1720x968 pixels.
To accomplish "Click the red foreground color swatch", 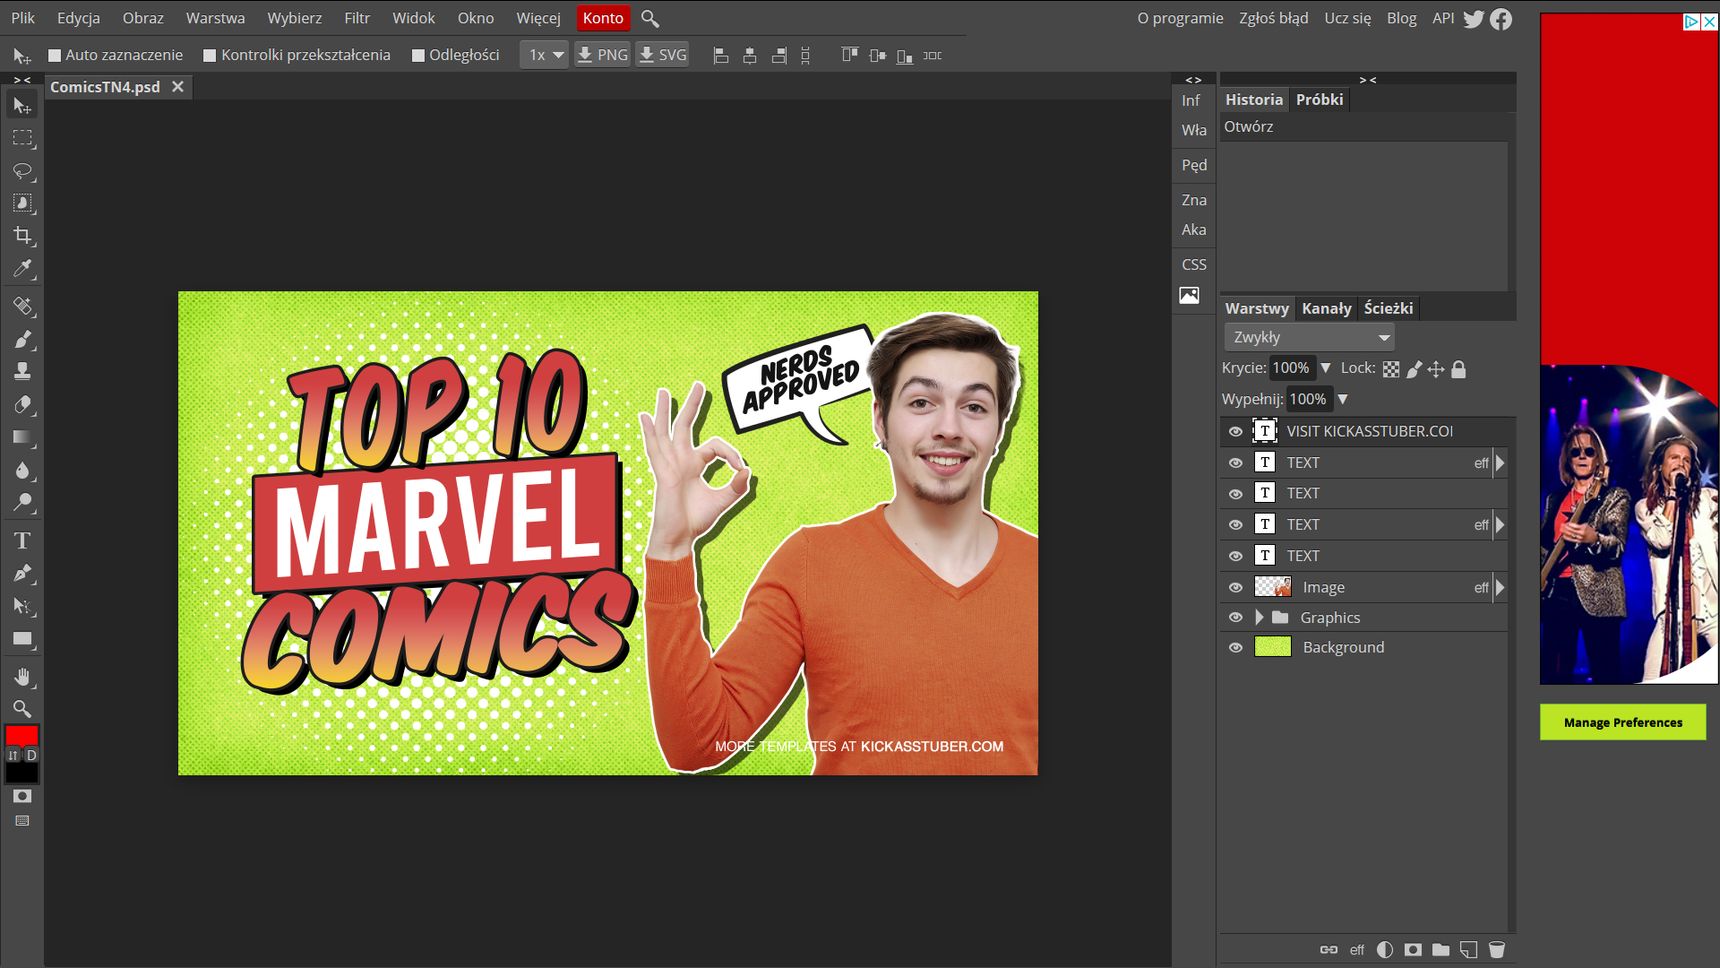I will coord(21,735).
